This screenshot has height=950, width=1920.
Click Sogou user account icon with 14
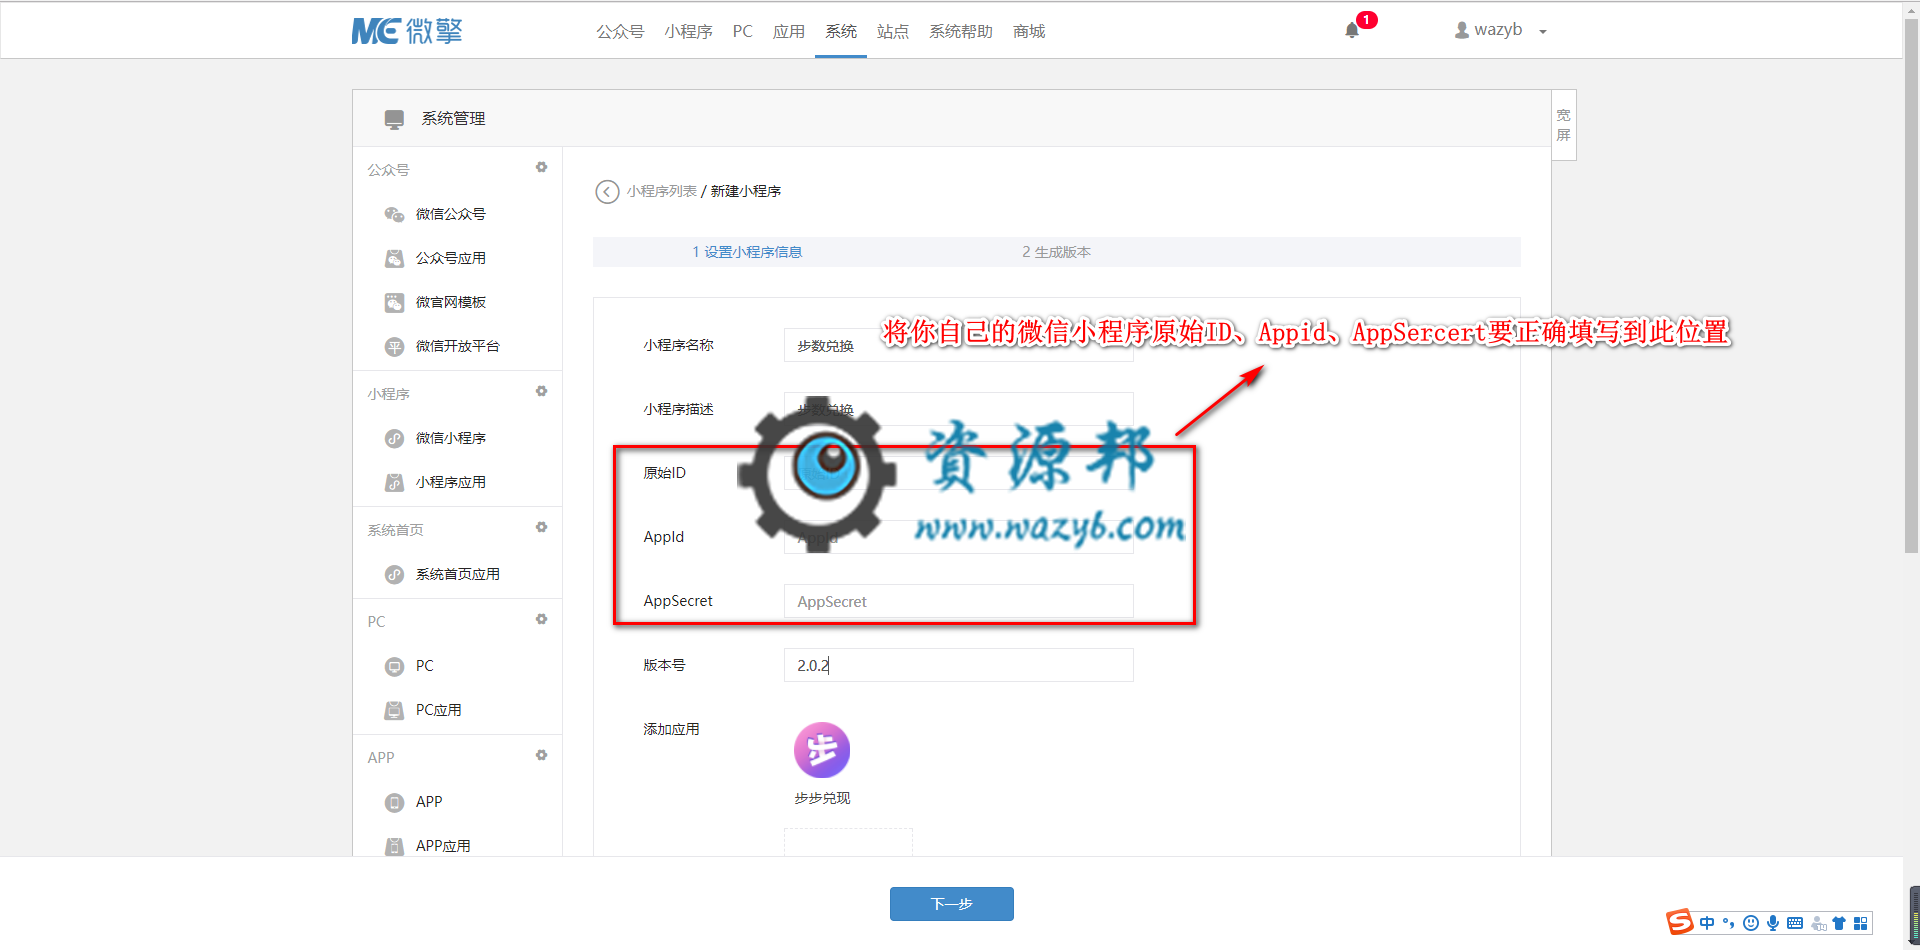click(1817, 923)
